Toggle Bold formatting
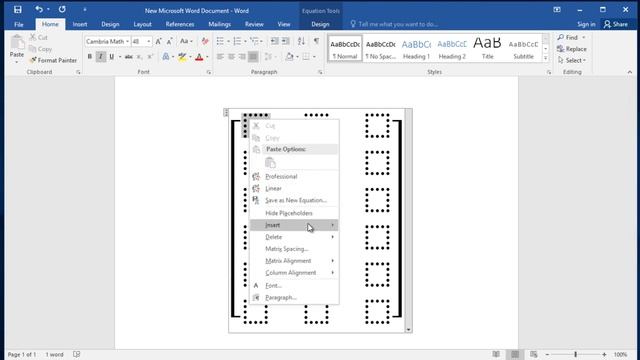 (x=90, y=57)
